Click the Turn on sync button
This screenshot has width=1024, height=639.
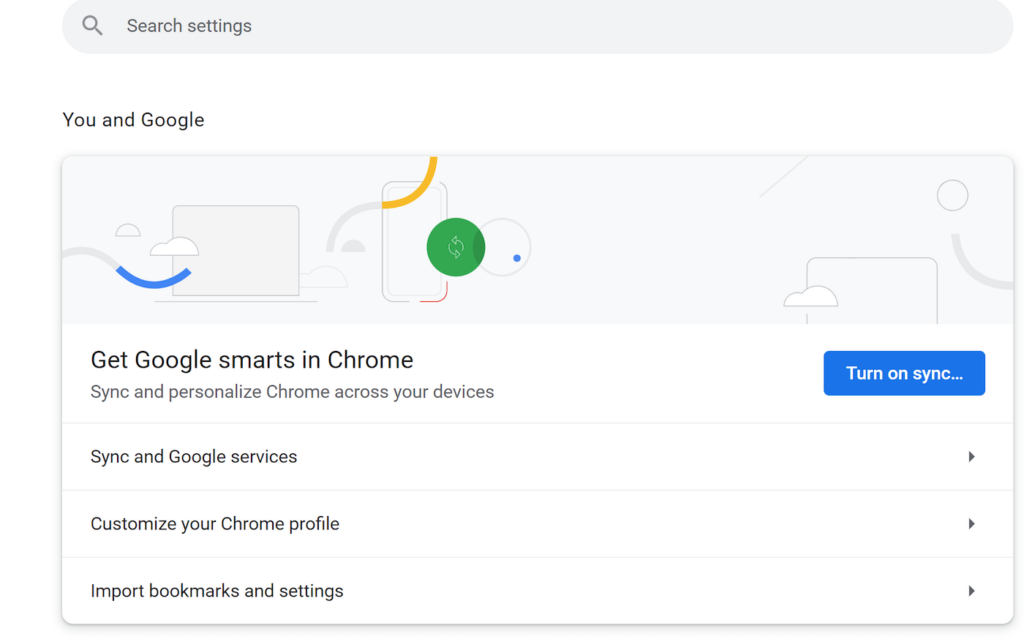(903, 372)
